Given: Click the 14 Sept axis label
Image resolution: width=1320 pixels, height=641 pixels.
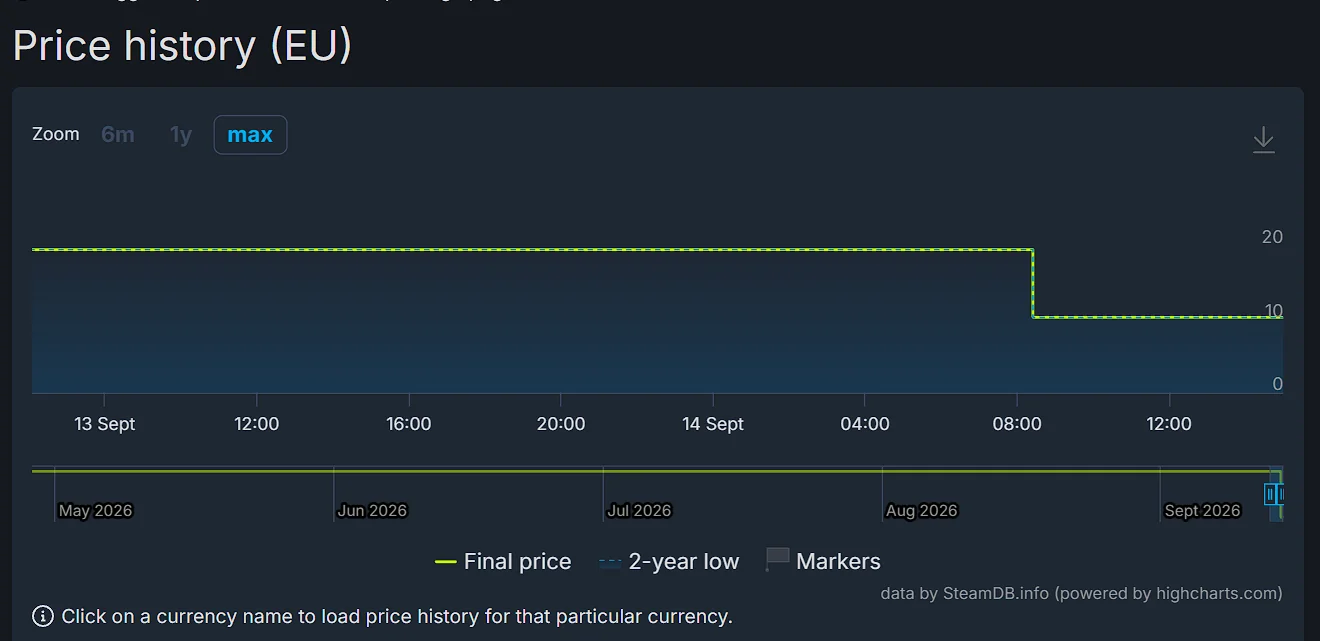Looking at the screenshot, I should pos(712,424).
